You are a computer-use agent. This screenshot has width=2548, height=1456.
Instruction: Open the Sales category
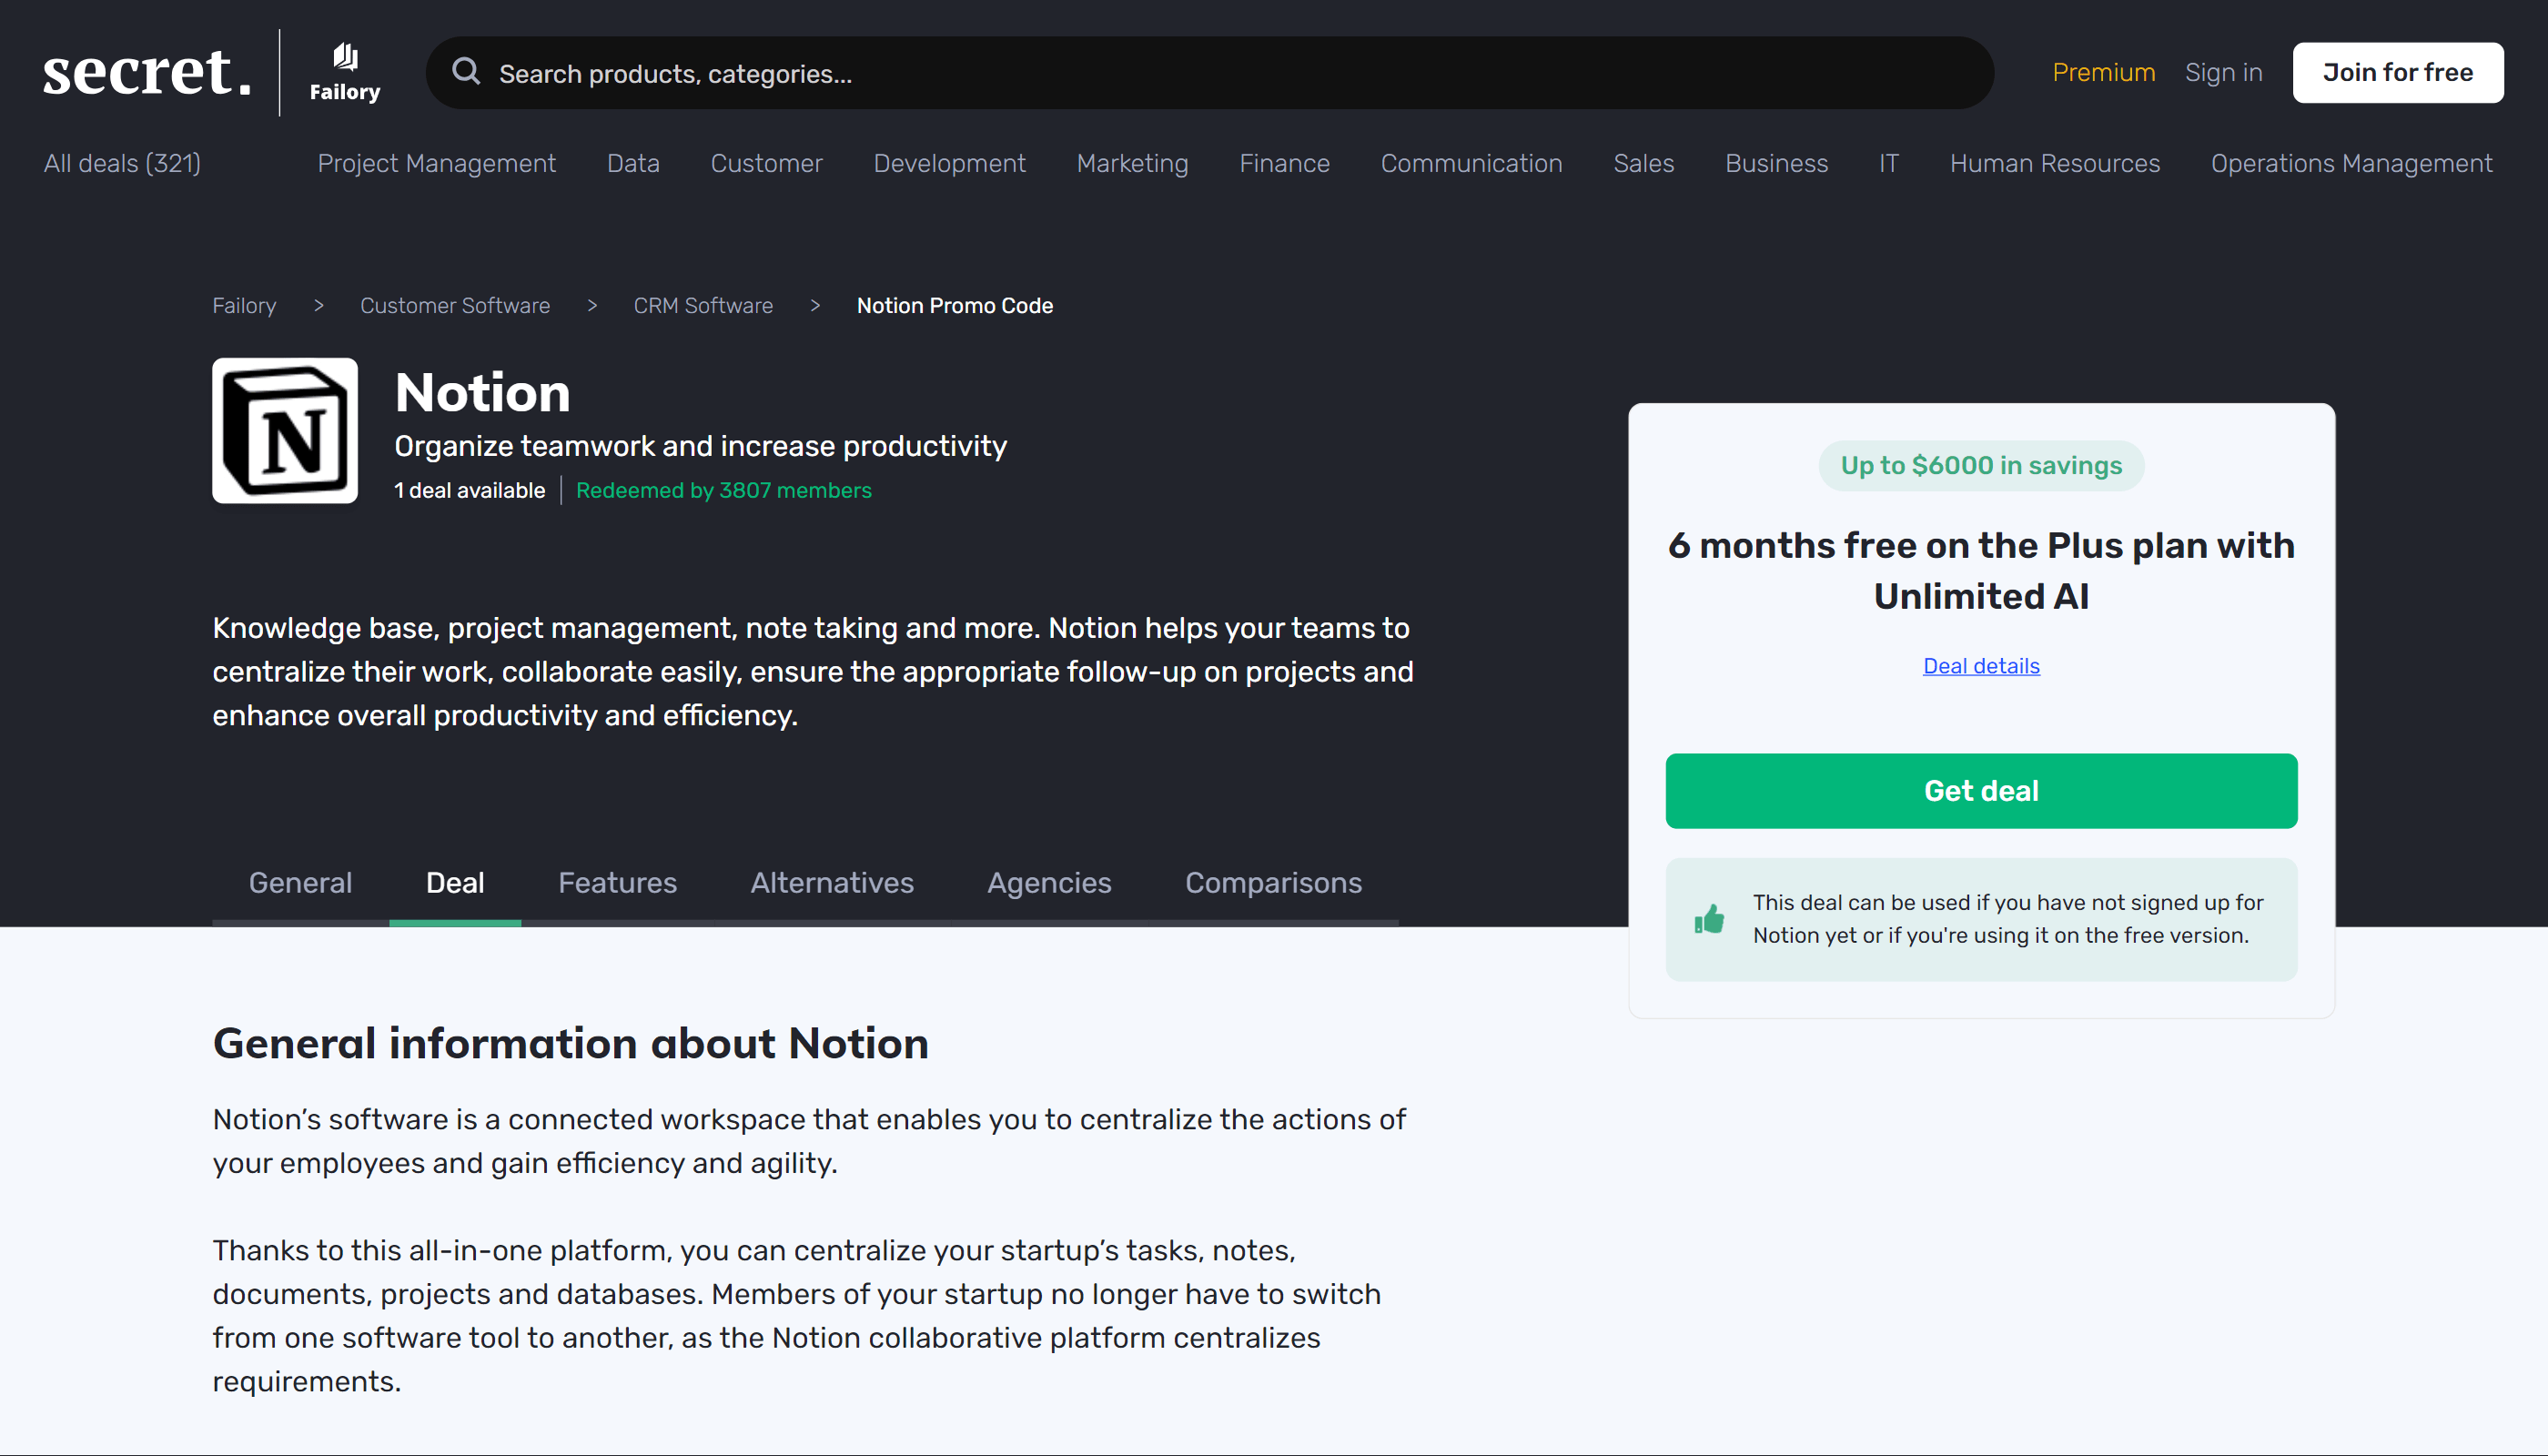tap(1643, 163)
